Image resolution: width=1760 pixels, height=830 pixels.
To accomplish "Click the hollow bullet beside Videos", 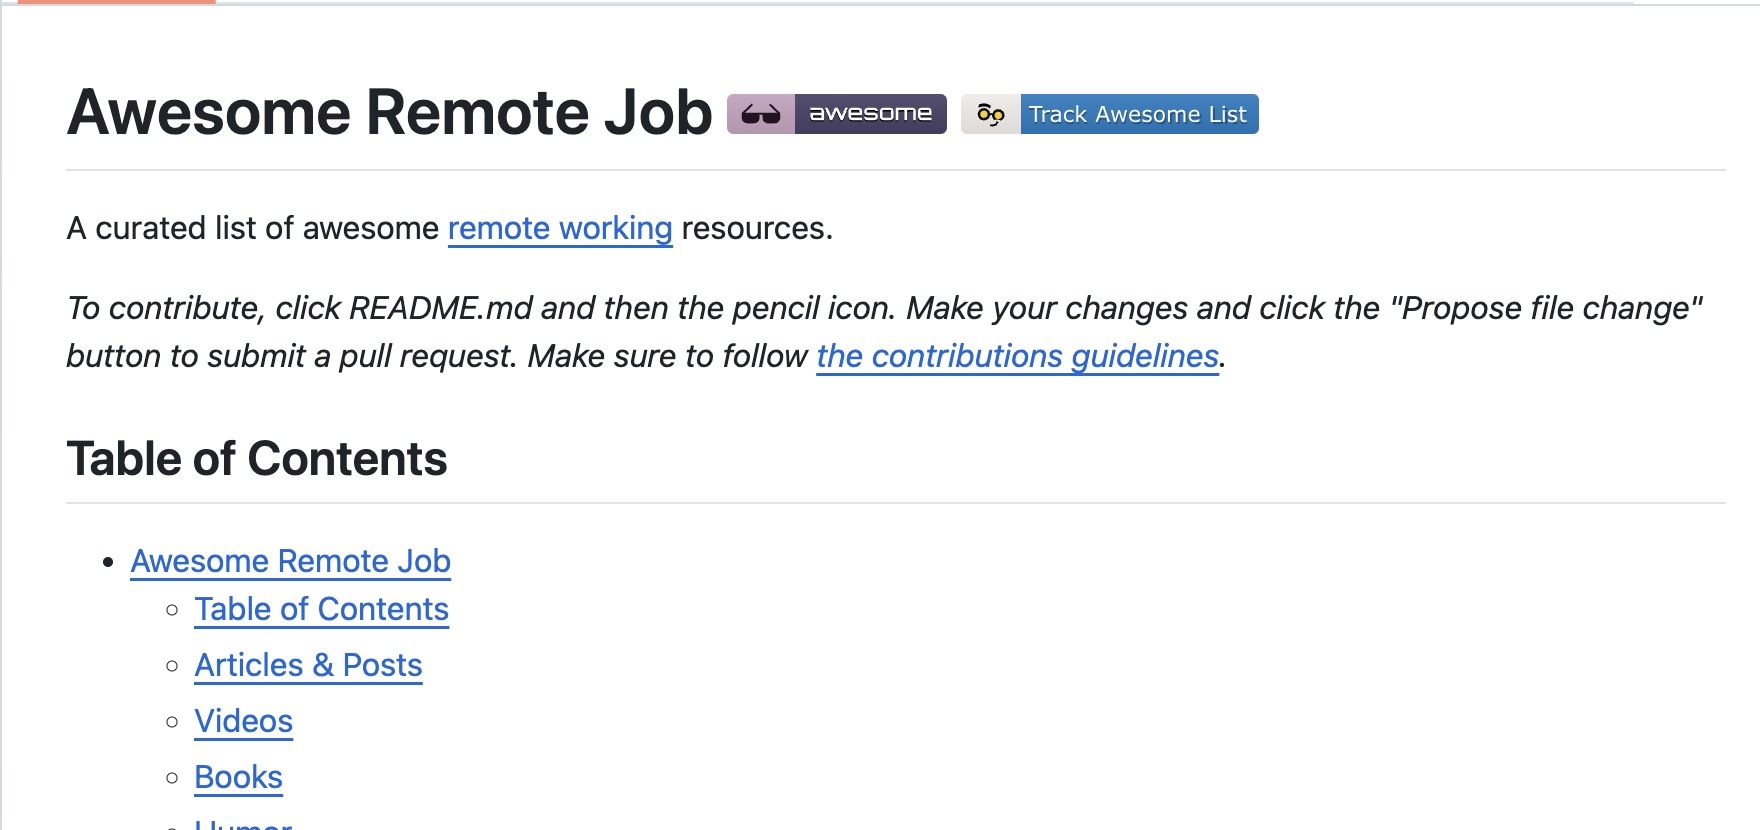I will point(172,722).
